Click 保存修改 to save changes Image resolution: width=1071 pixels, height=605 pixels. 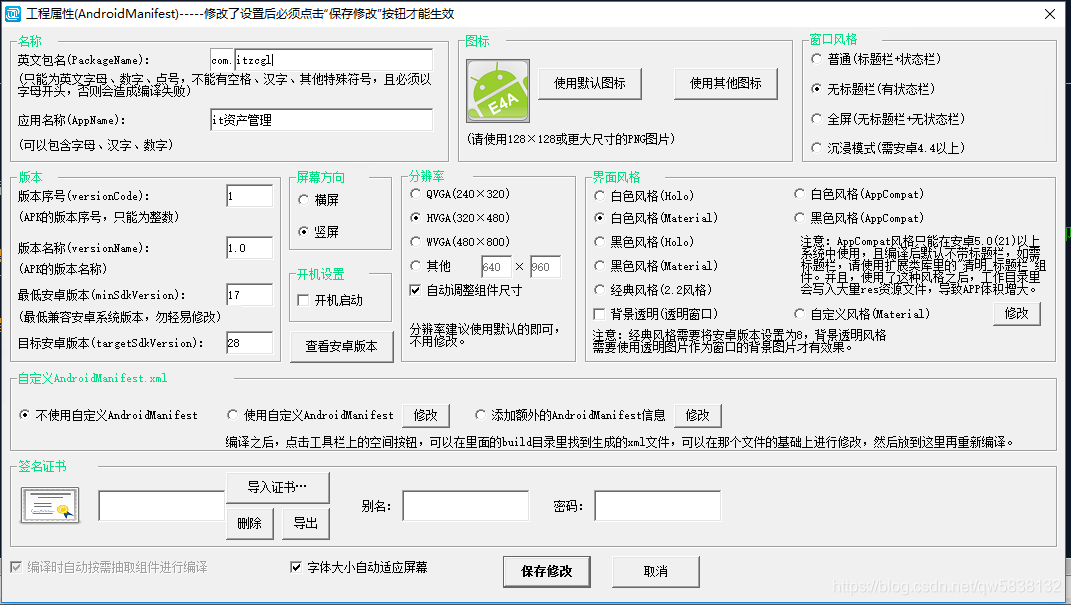pos(546,572)
